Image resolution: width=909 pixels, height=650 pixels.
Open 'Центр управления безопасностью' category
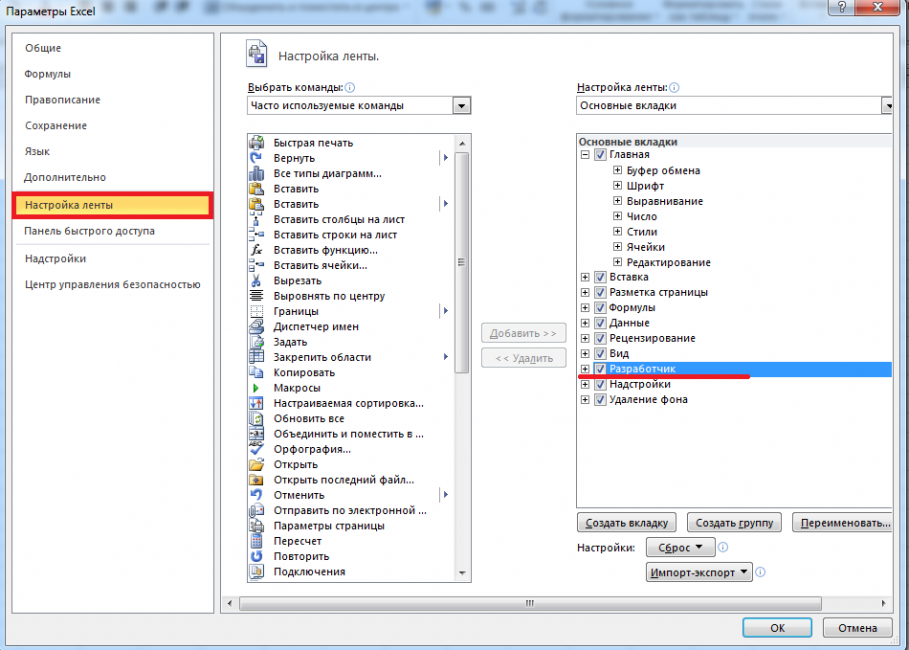point(112,284)
